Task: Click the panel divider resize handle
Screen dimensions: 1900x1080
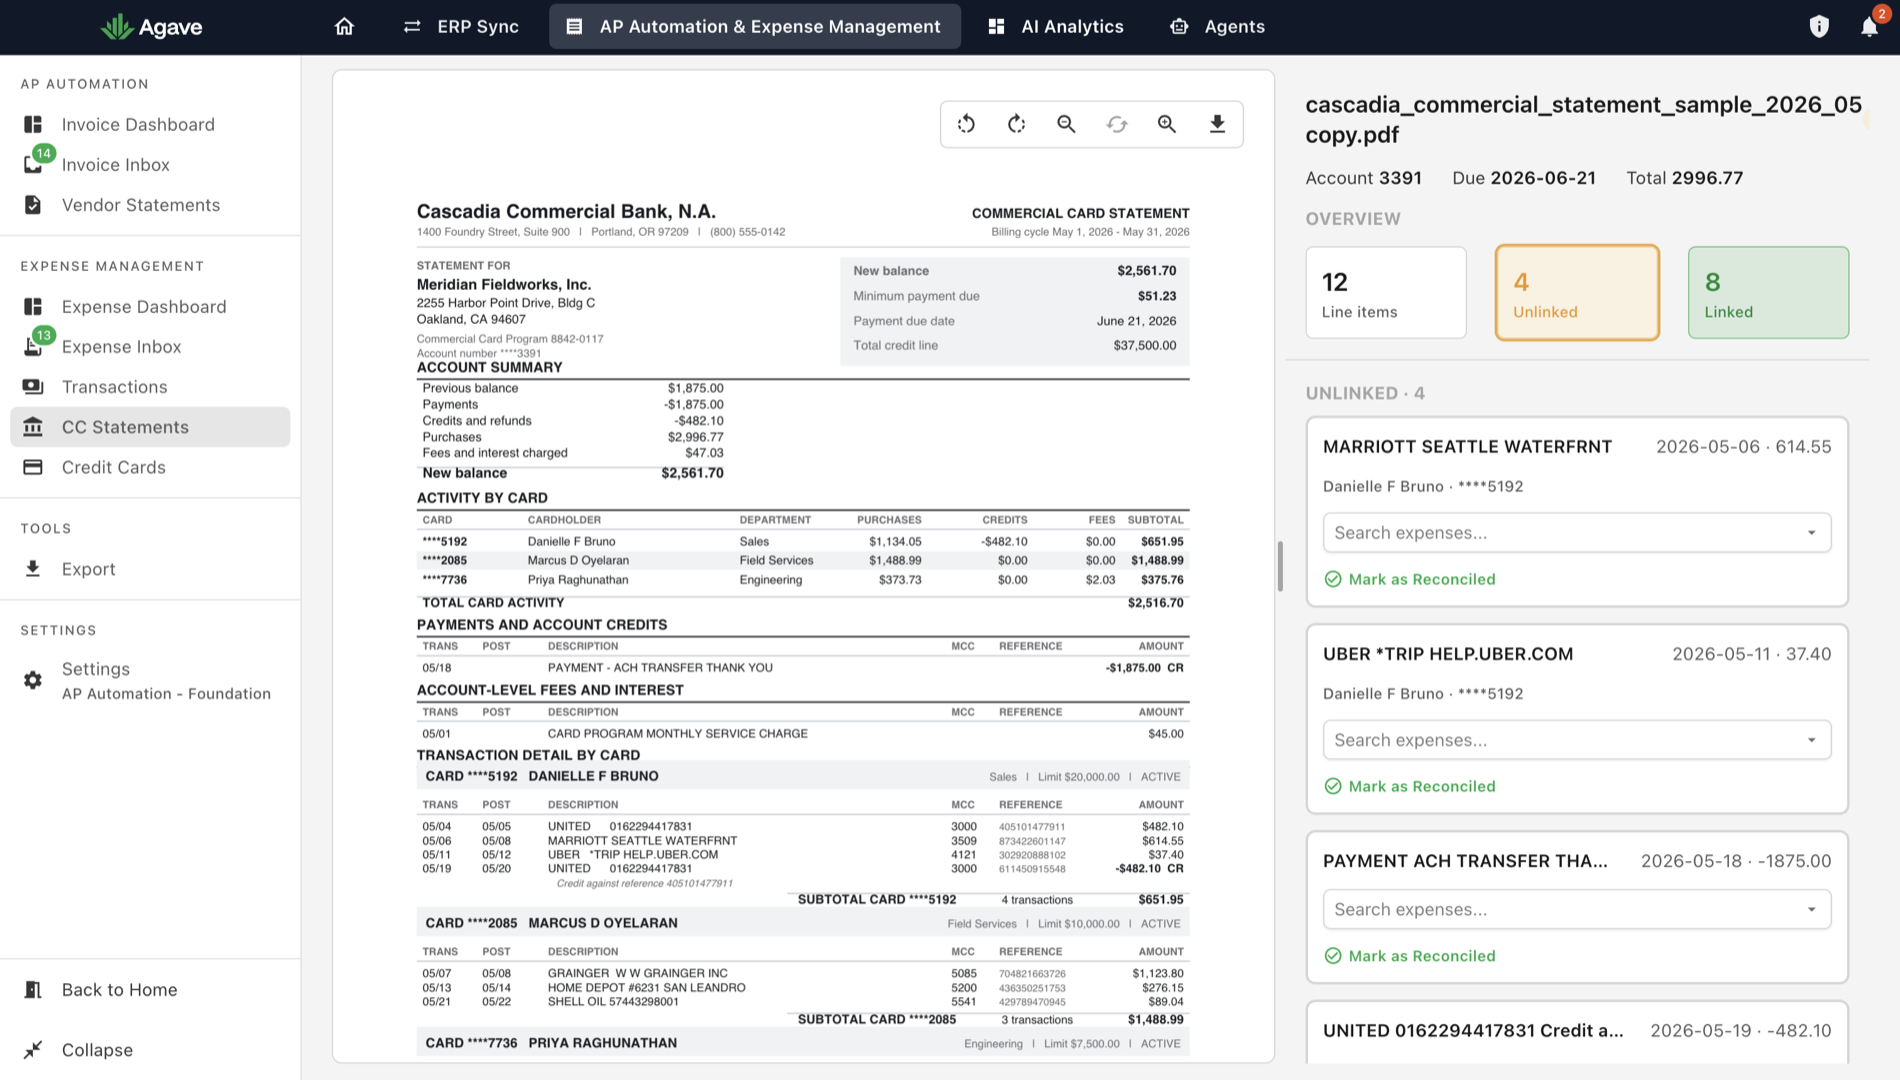Action: (1280, 566)
